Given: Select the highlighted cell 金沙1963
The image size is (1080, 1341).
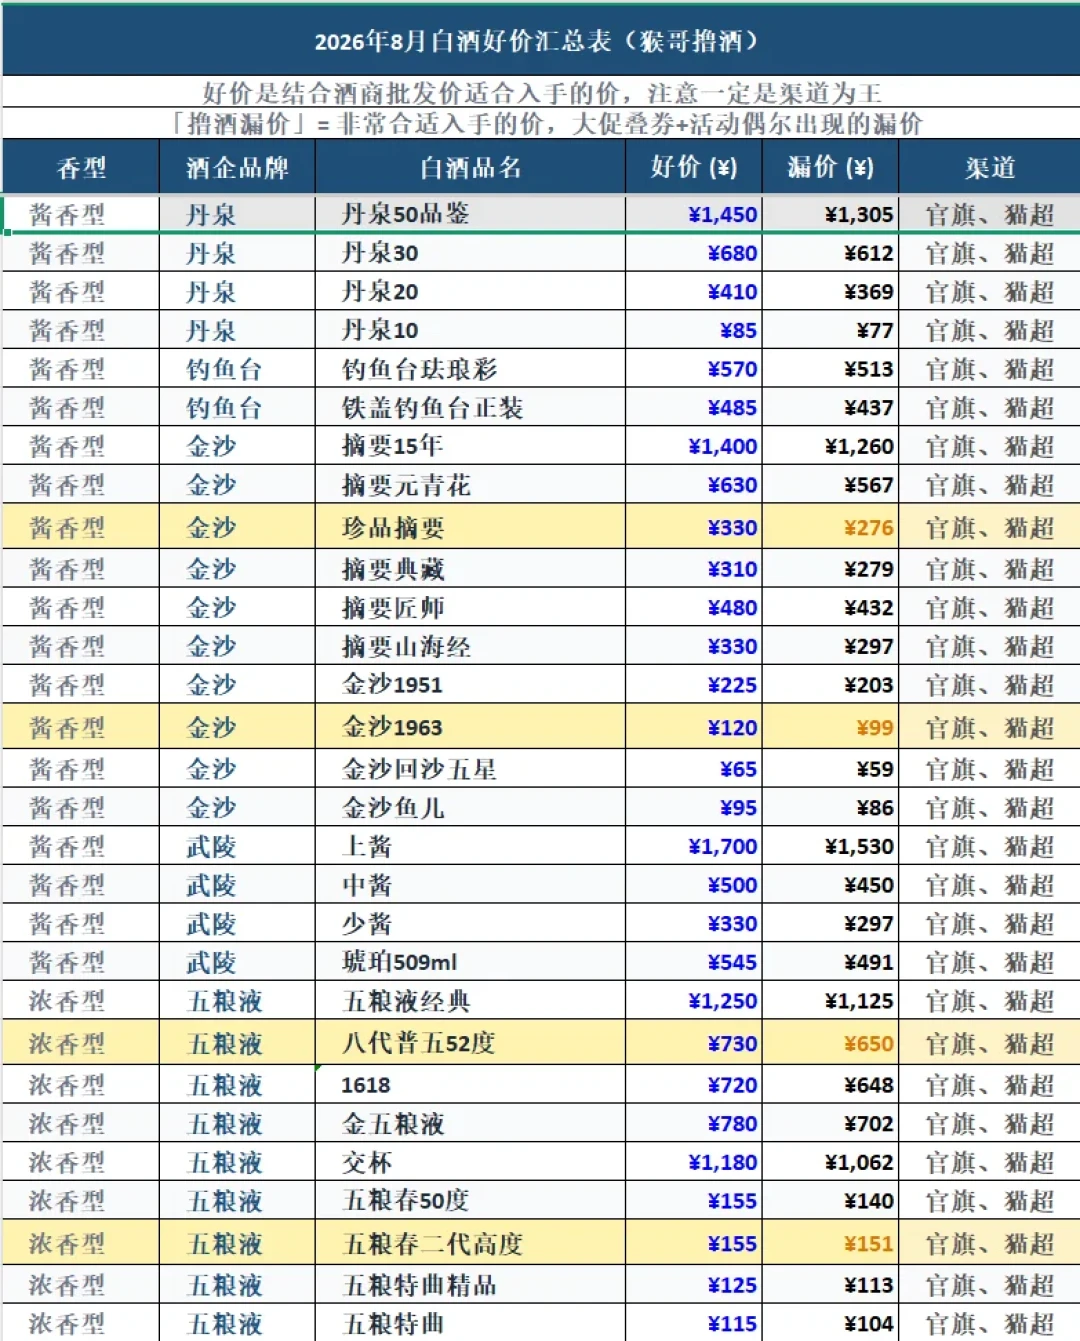Looking at the screenshot, I should (470, 727).
